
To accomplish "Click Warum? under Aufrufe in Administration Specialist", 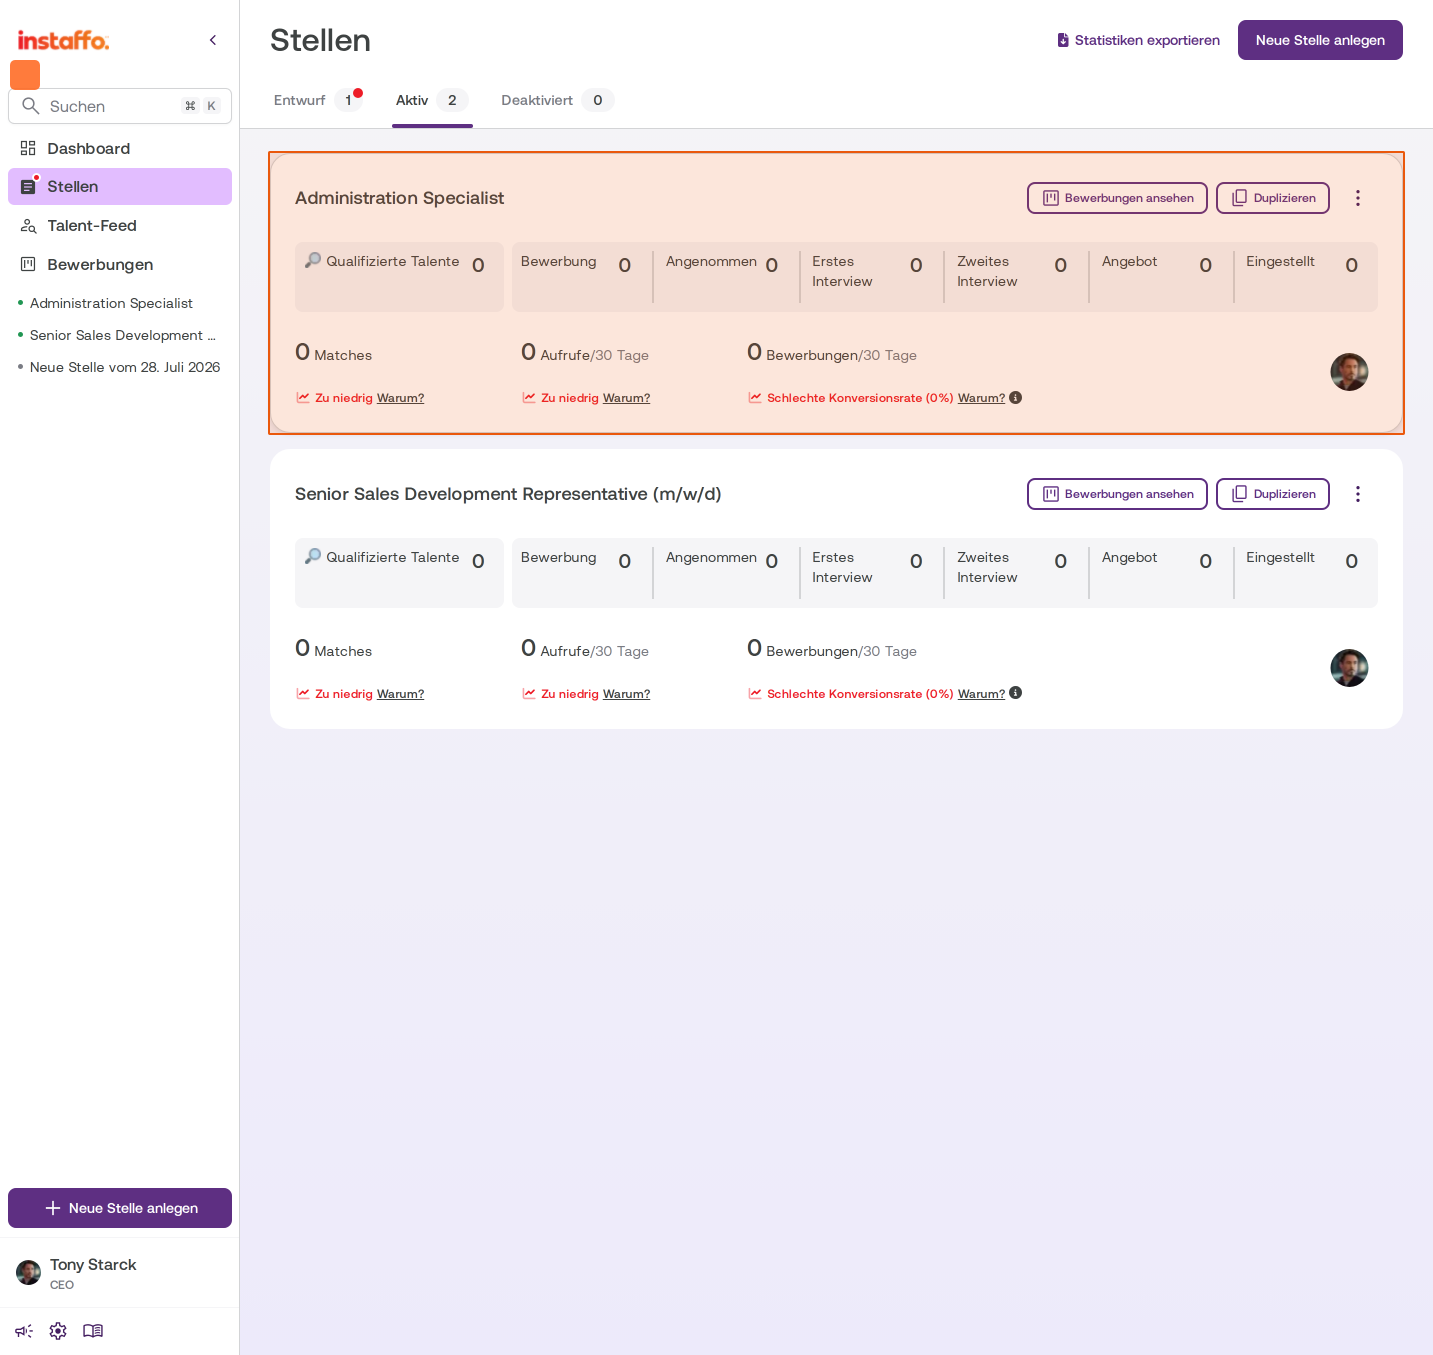I will click(x=626, y=398).
